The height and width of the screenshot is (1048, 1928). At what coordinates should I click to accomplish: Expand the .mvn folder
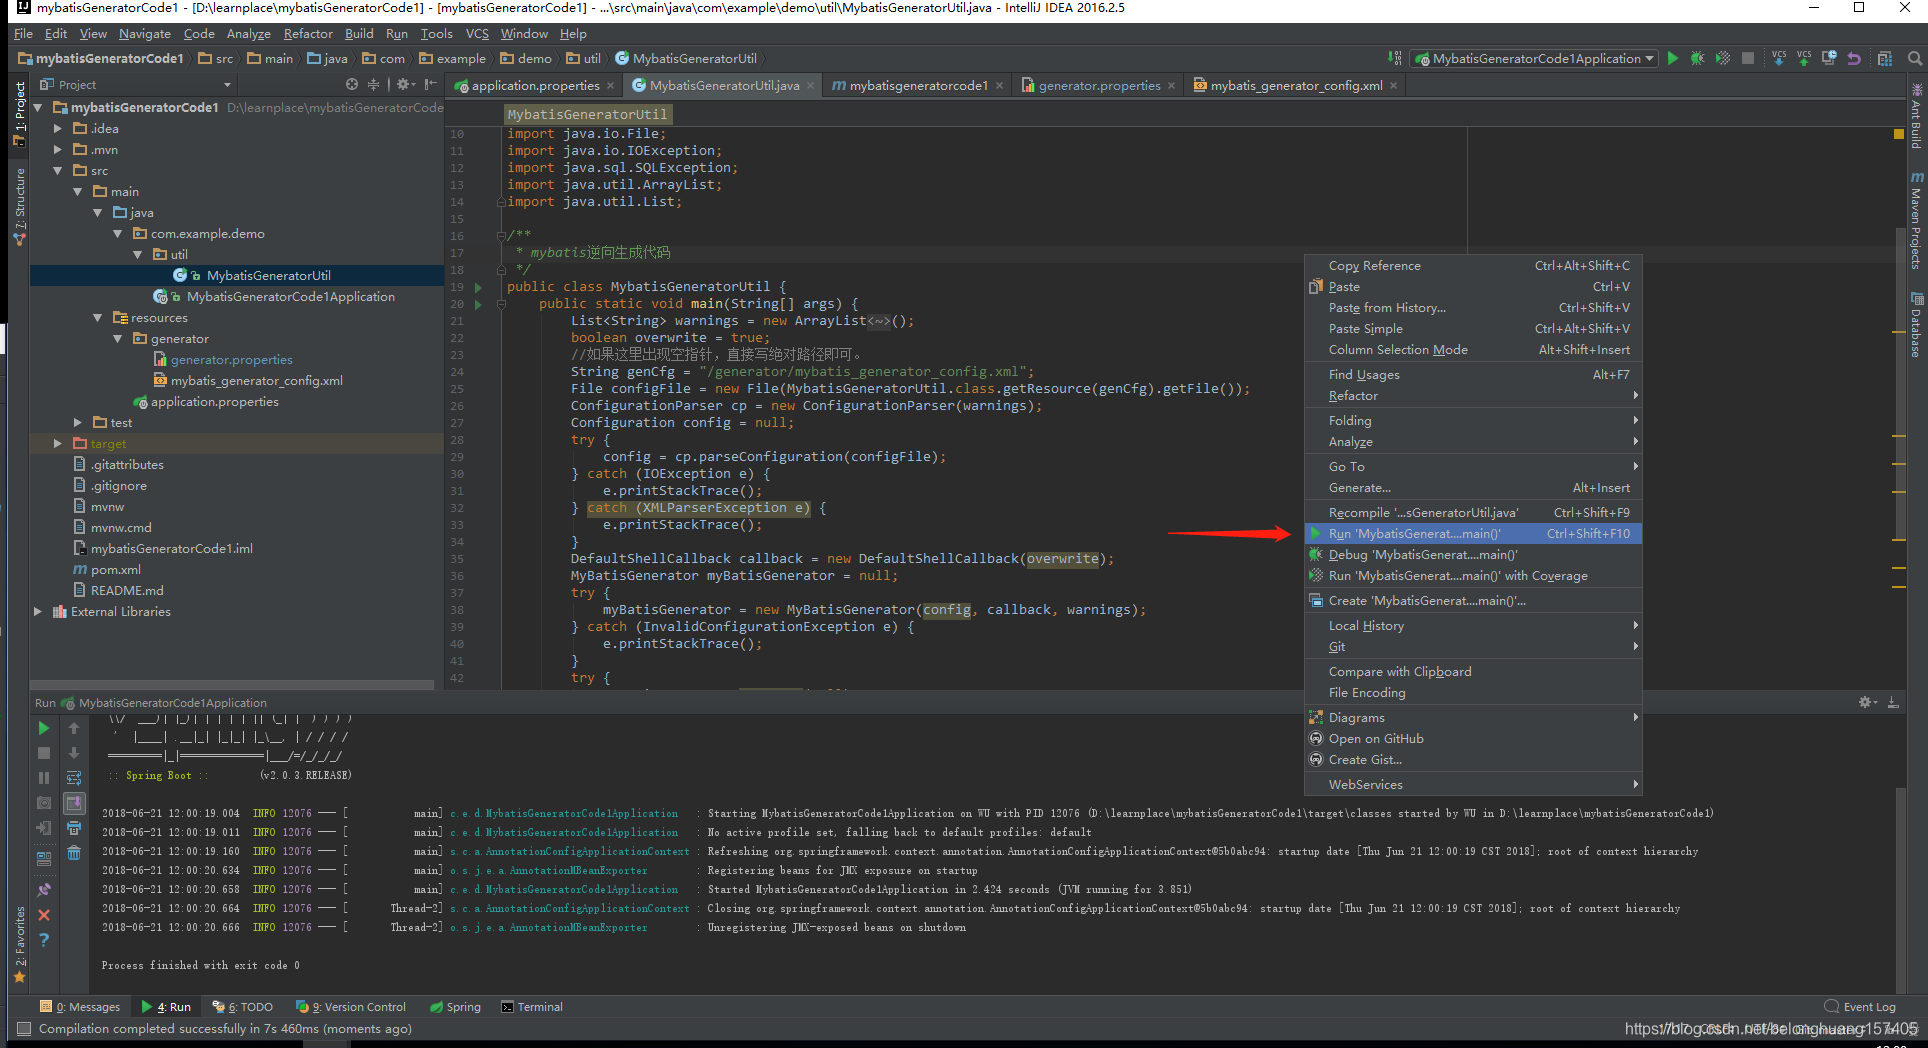coord(58,150)
